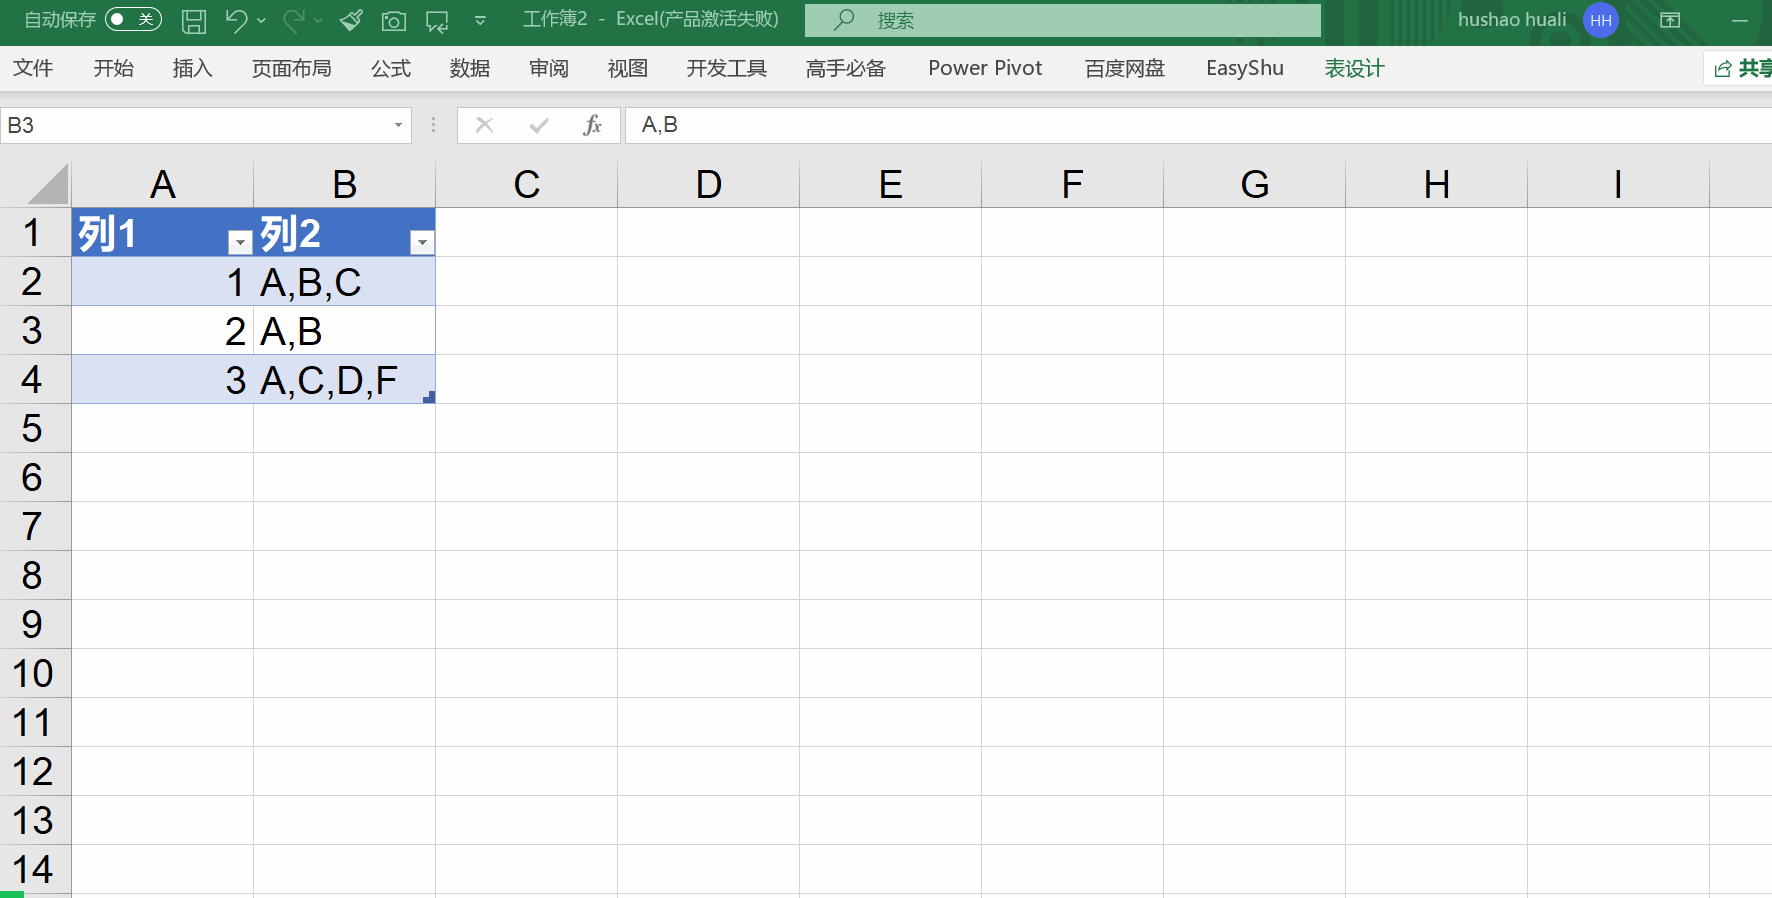Image resolution: width=1772 pixels, height=898 pixels.
Task: Click the comment bubble toolbar icon
Action: point(437,20)
